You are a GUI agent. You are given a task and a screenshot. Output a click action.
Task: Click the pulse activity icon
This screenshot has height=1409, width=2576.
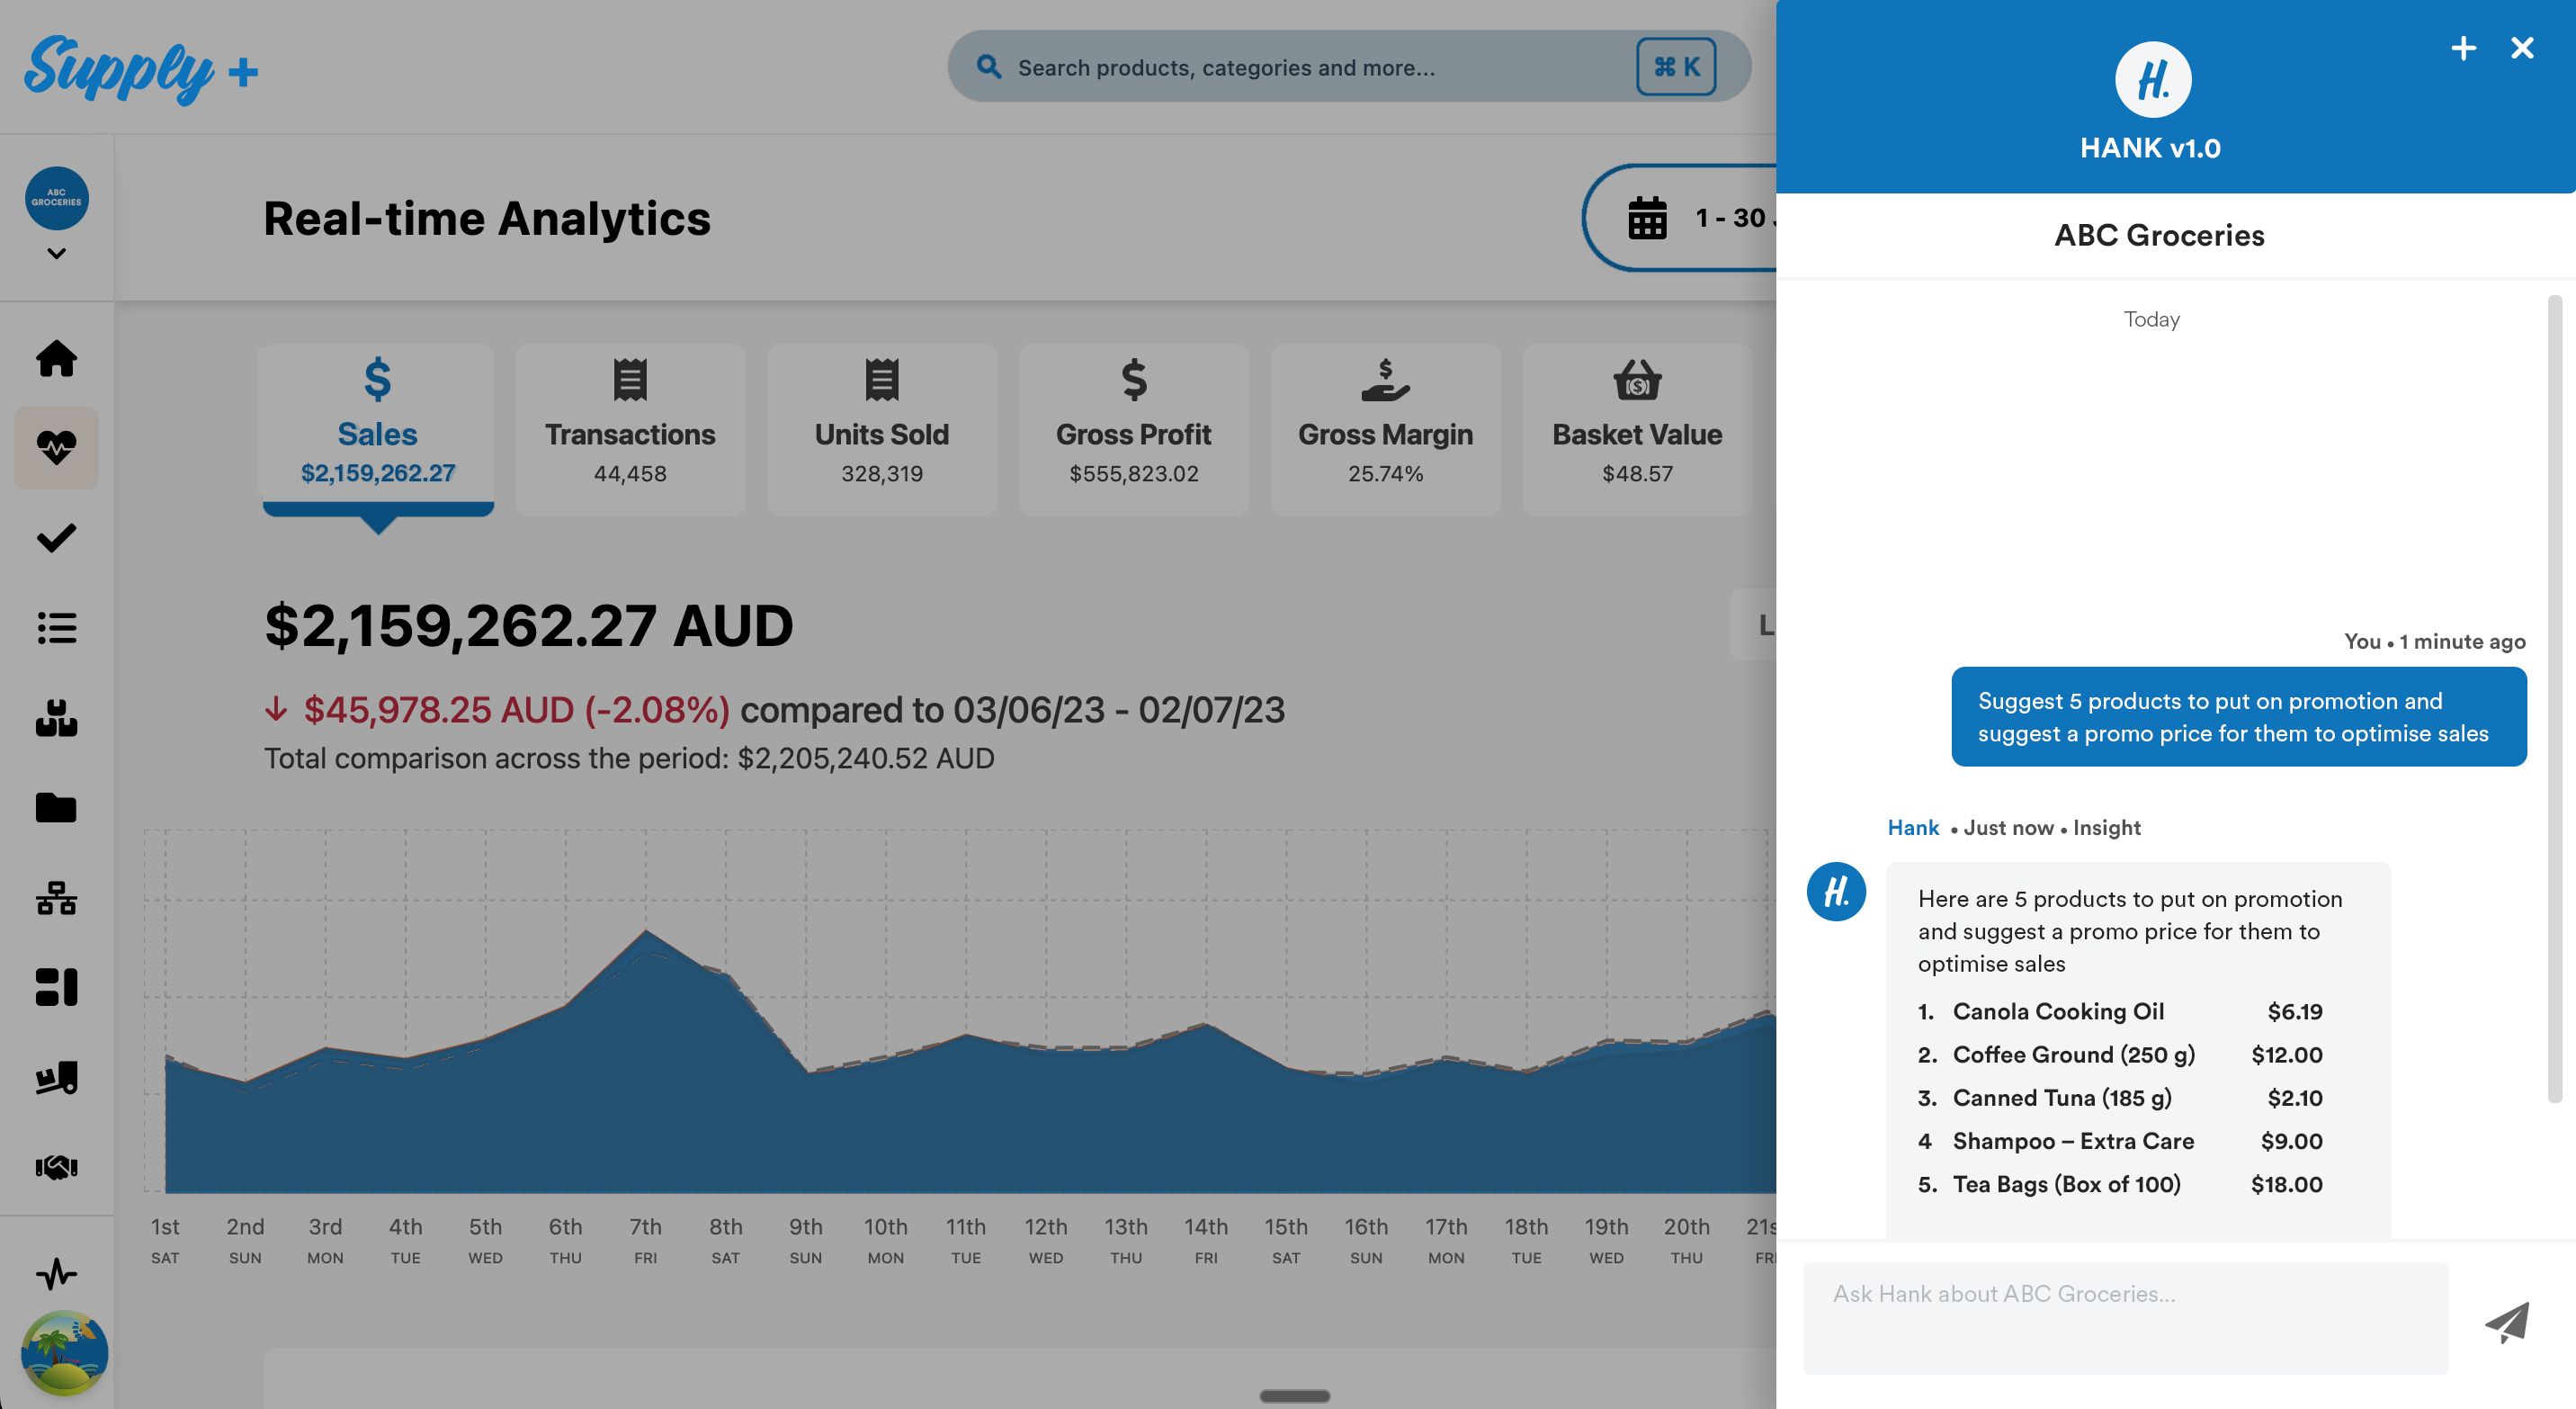56,1273
